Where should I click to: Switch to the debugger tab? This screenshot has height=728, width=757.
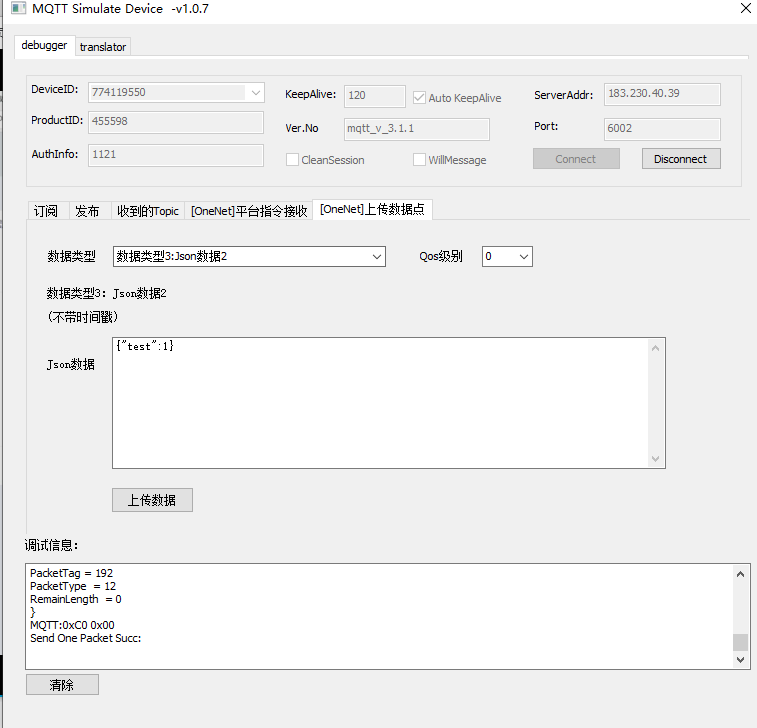[44, 45]
